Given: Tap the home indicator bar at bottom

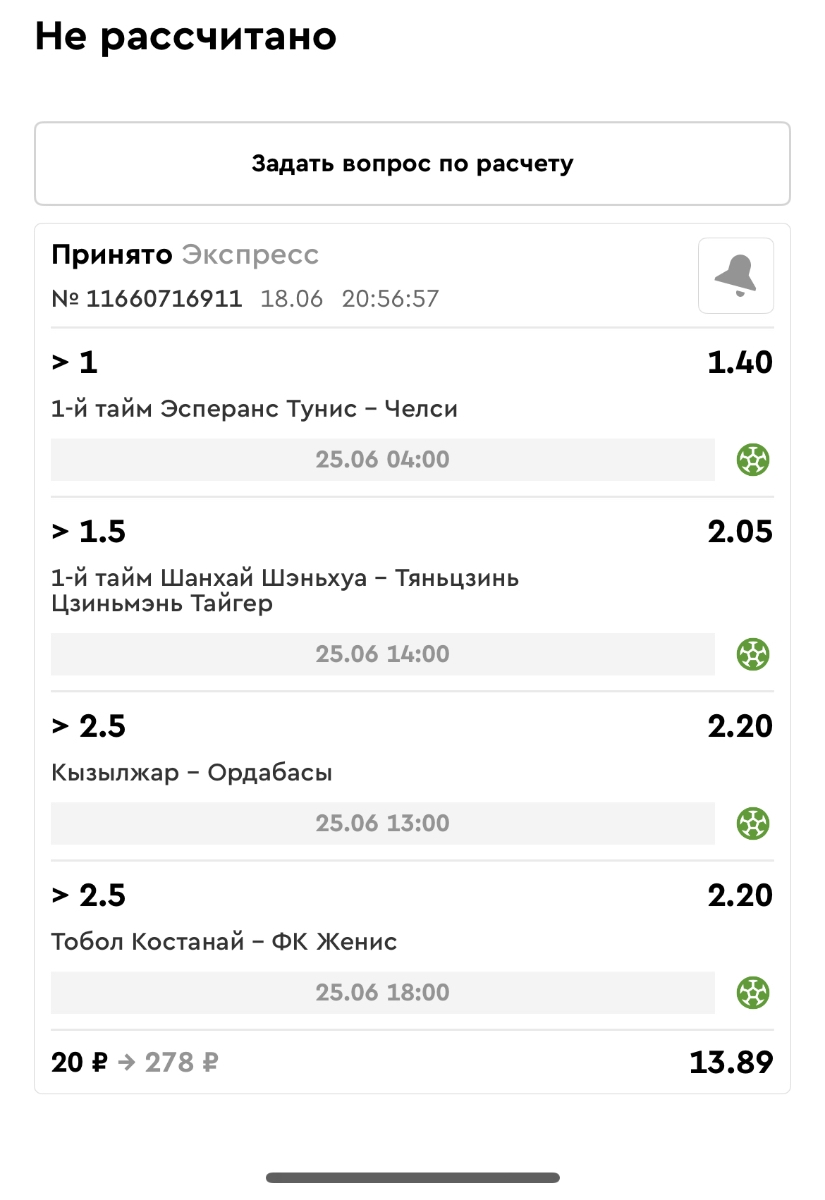Looking at the screenshot, I should [x=412, y=1178].
